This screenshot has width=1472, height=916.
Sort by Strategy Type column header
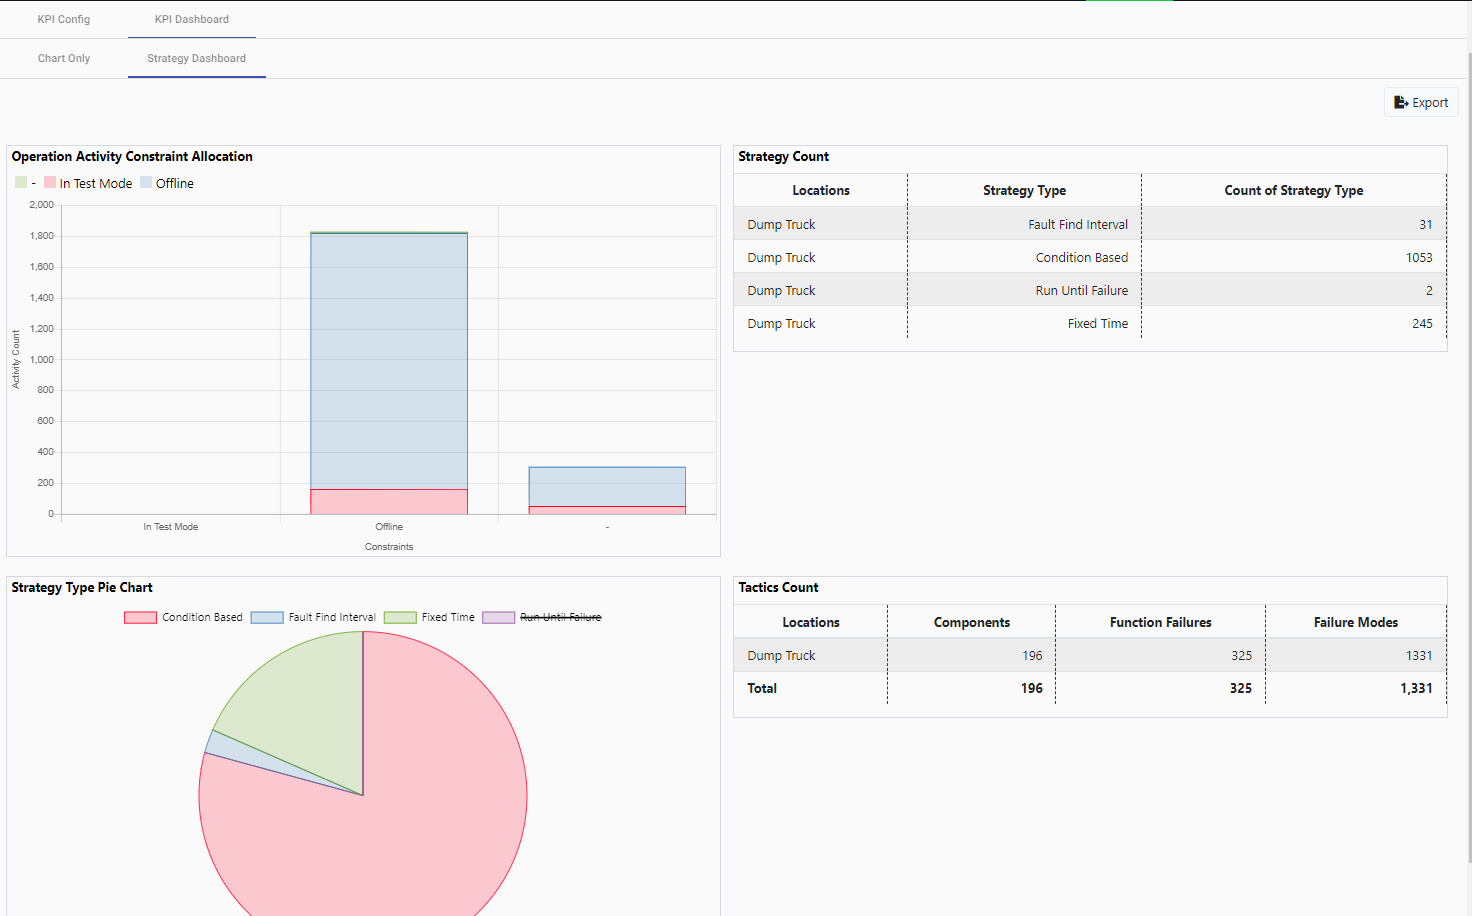coord(1024,190)
